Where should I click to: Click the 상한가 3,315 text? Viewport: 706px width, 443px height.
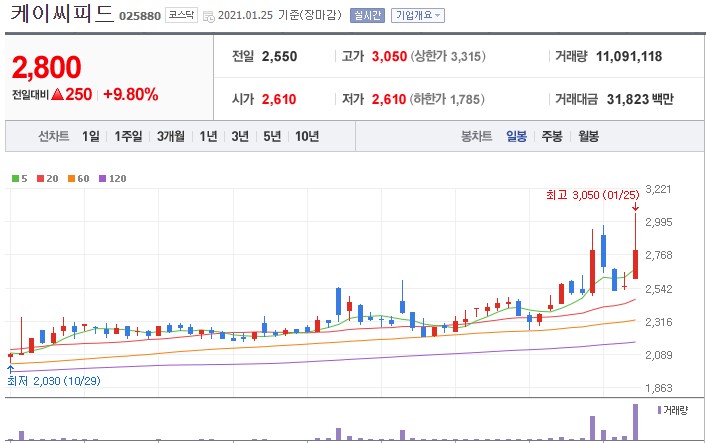448,57
